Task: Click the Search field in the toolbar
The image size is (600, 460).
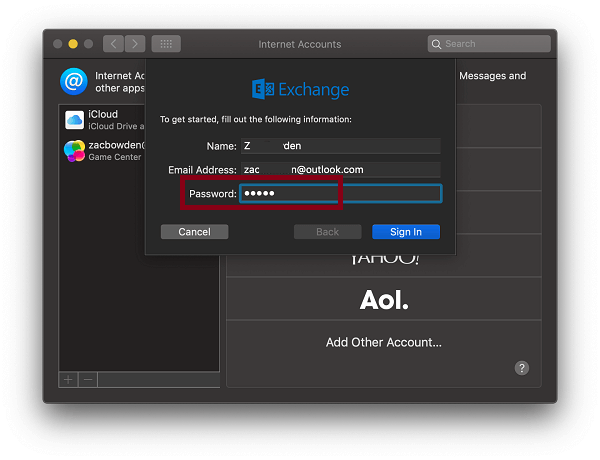Action: click(489, 44)
